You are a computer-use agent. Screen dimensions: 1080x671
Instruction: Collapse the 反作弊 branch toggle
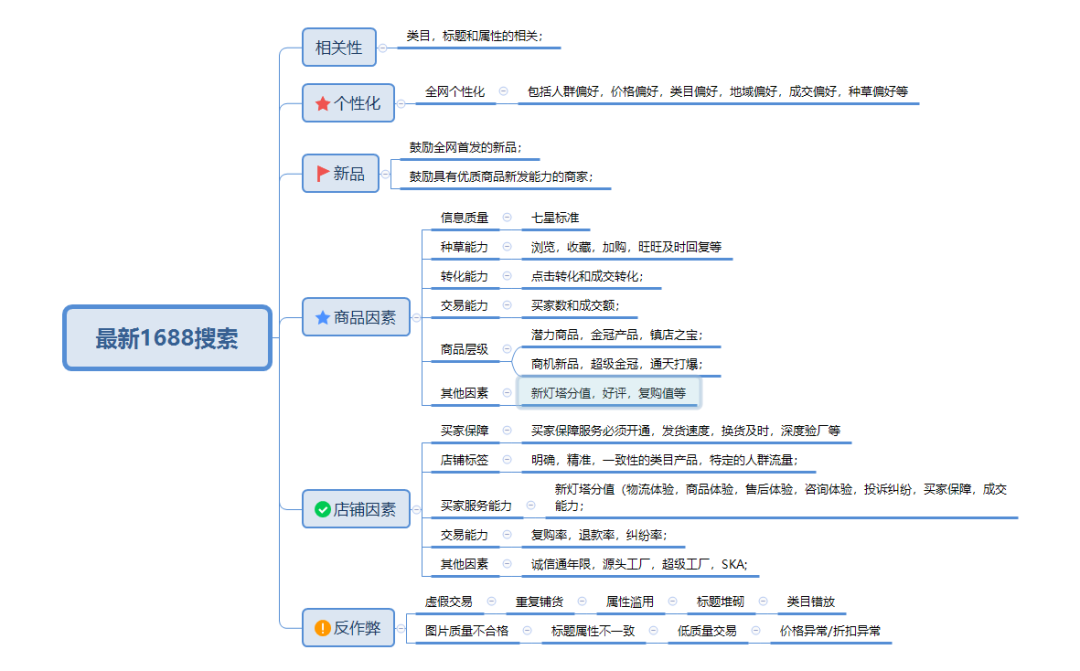(401, 628)
